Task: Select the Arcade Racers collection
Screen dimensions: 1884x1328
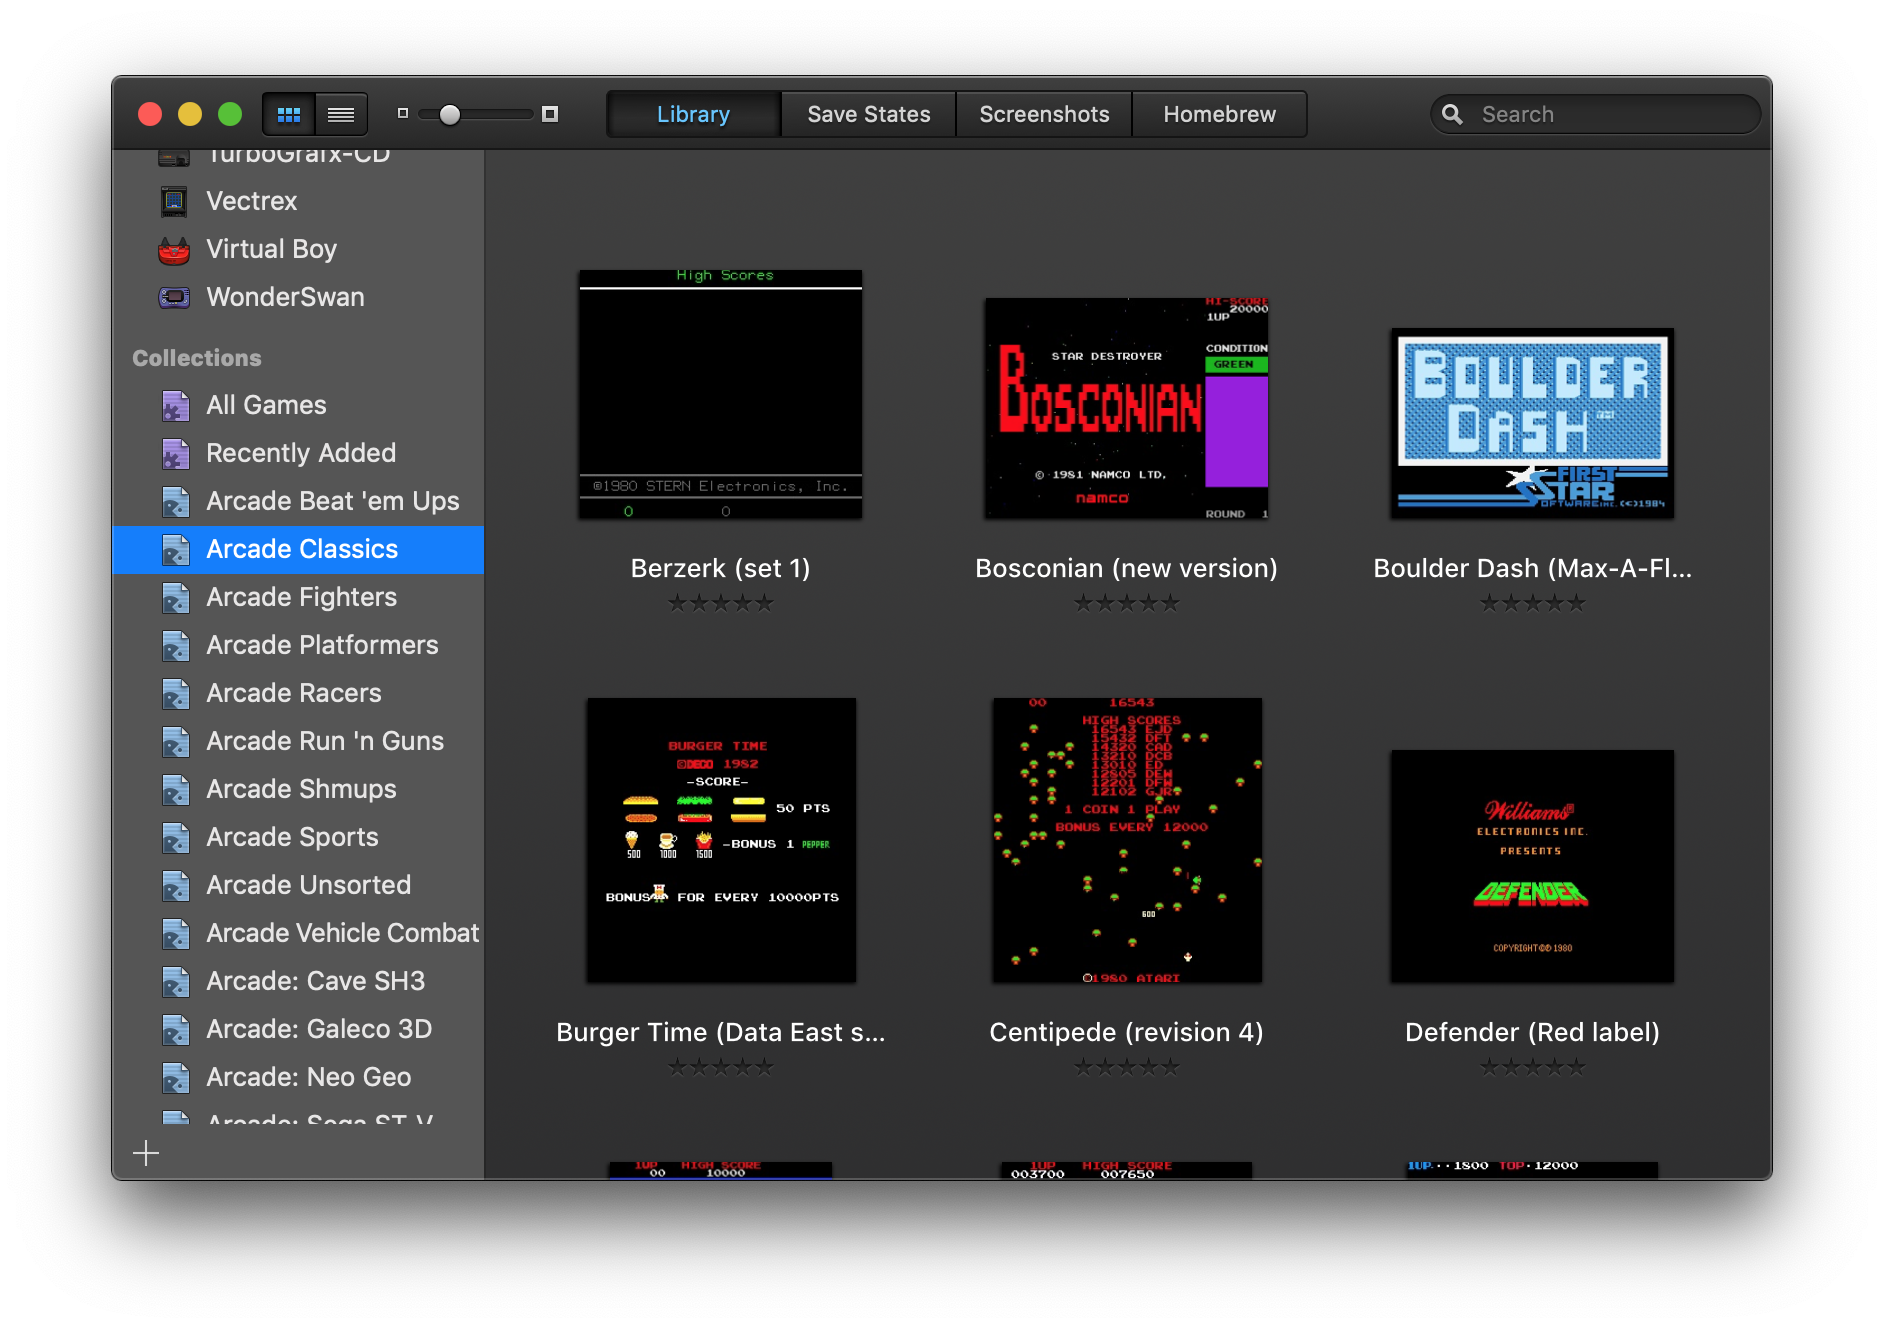Action: [x=293, y=693]
